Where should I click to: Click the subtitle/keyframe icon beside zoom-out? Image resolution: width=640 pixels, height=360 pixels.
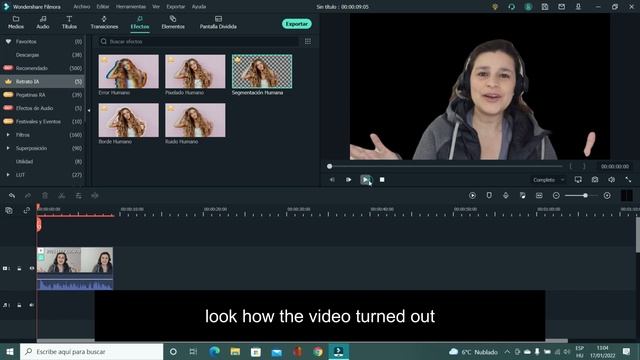pos(539,196)
